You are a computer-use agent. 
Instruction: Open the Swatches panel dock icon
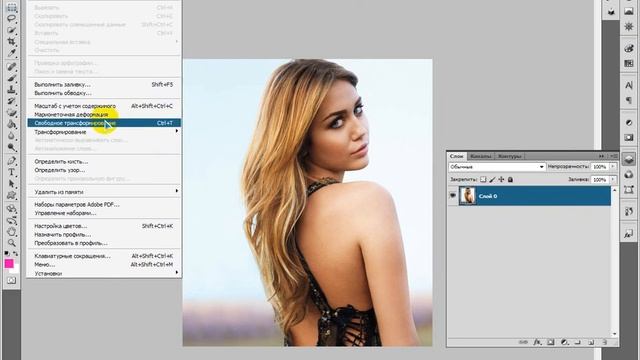[x=629, y=63]
